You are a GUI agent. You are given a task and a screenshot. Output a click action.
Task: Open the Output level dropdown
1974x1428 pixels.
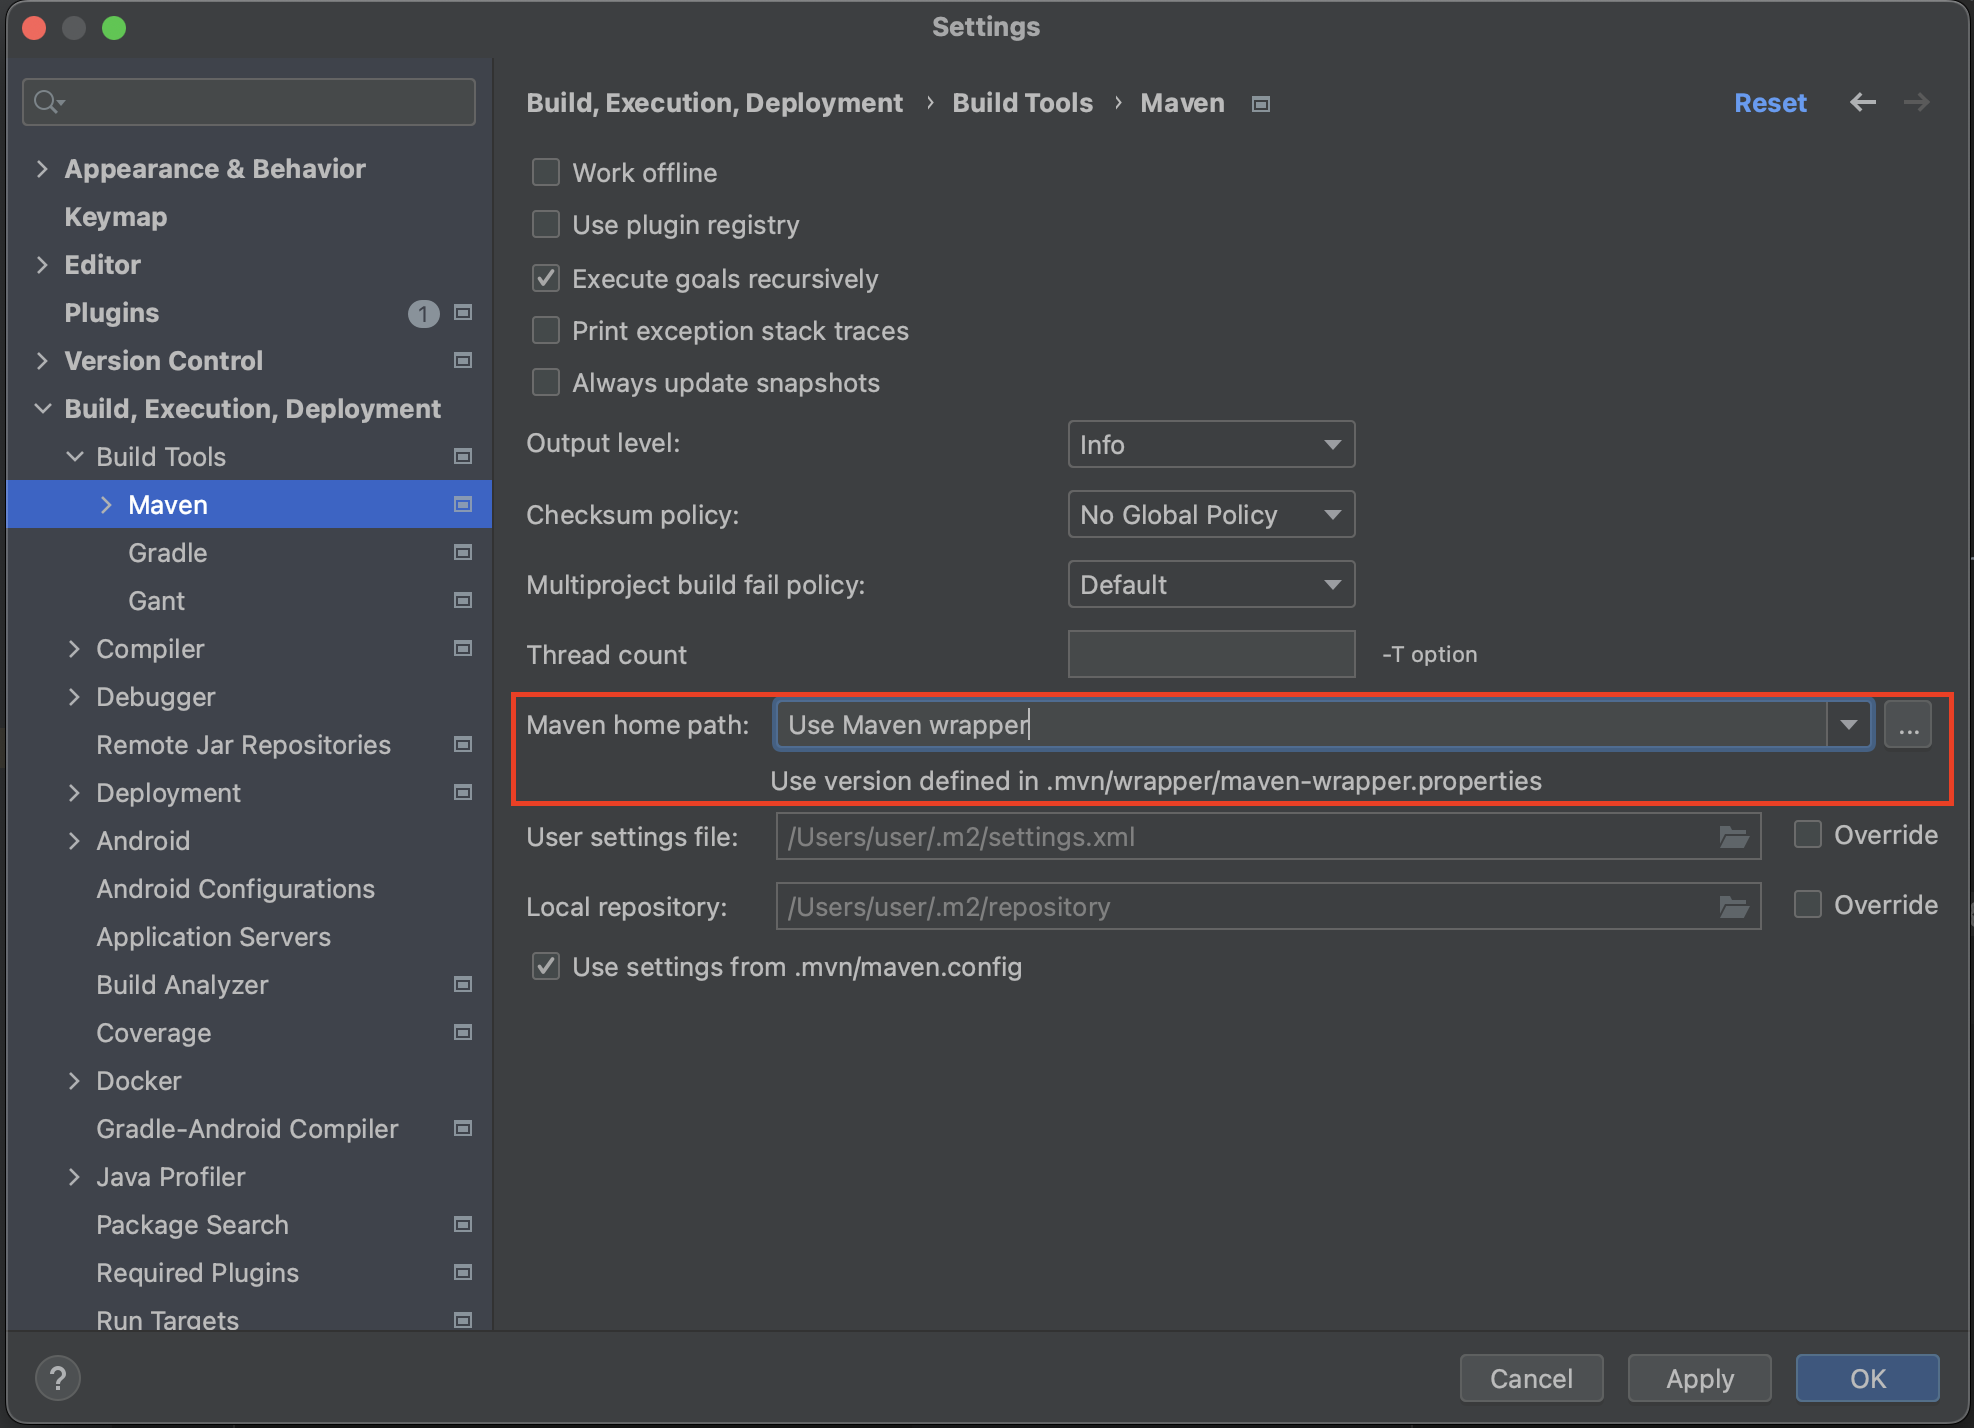click(x=1210, y=445)
